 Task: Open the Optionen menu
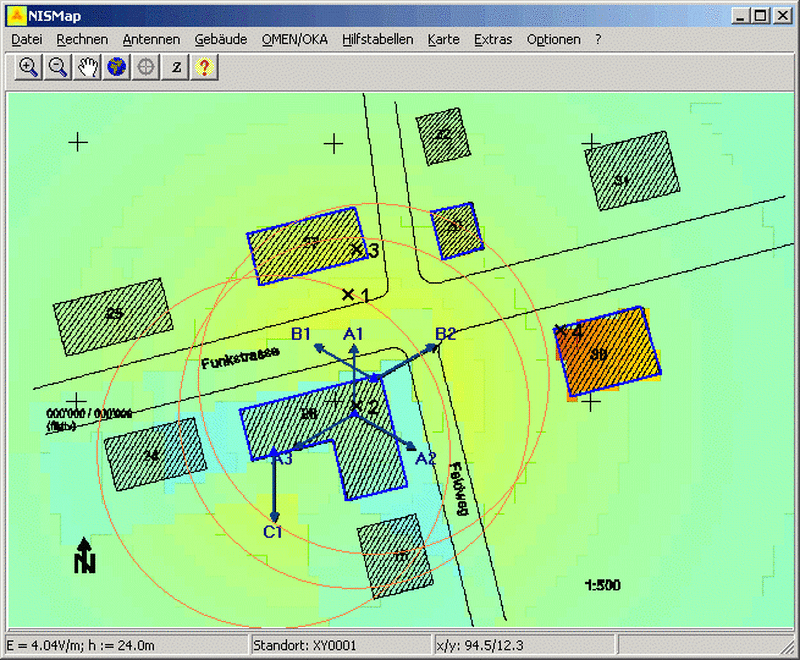(554, 39)
